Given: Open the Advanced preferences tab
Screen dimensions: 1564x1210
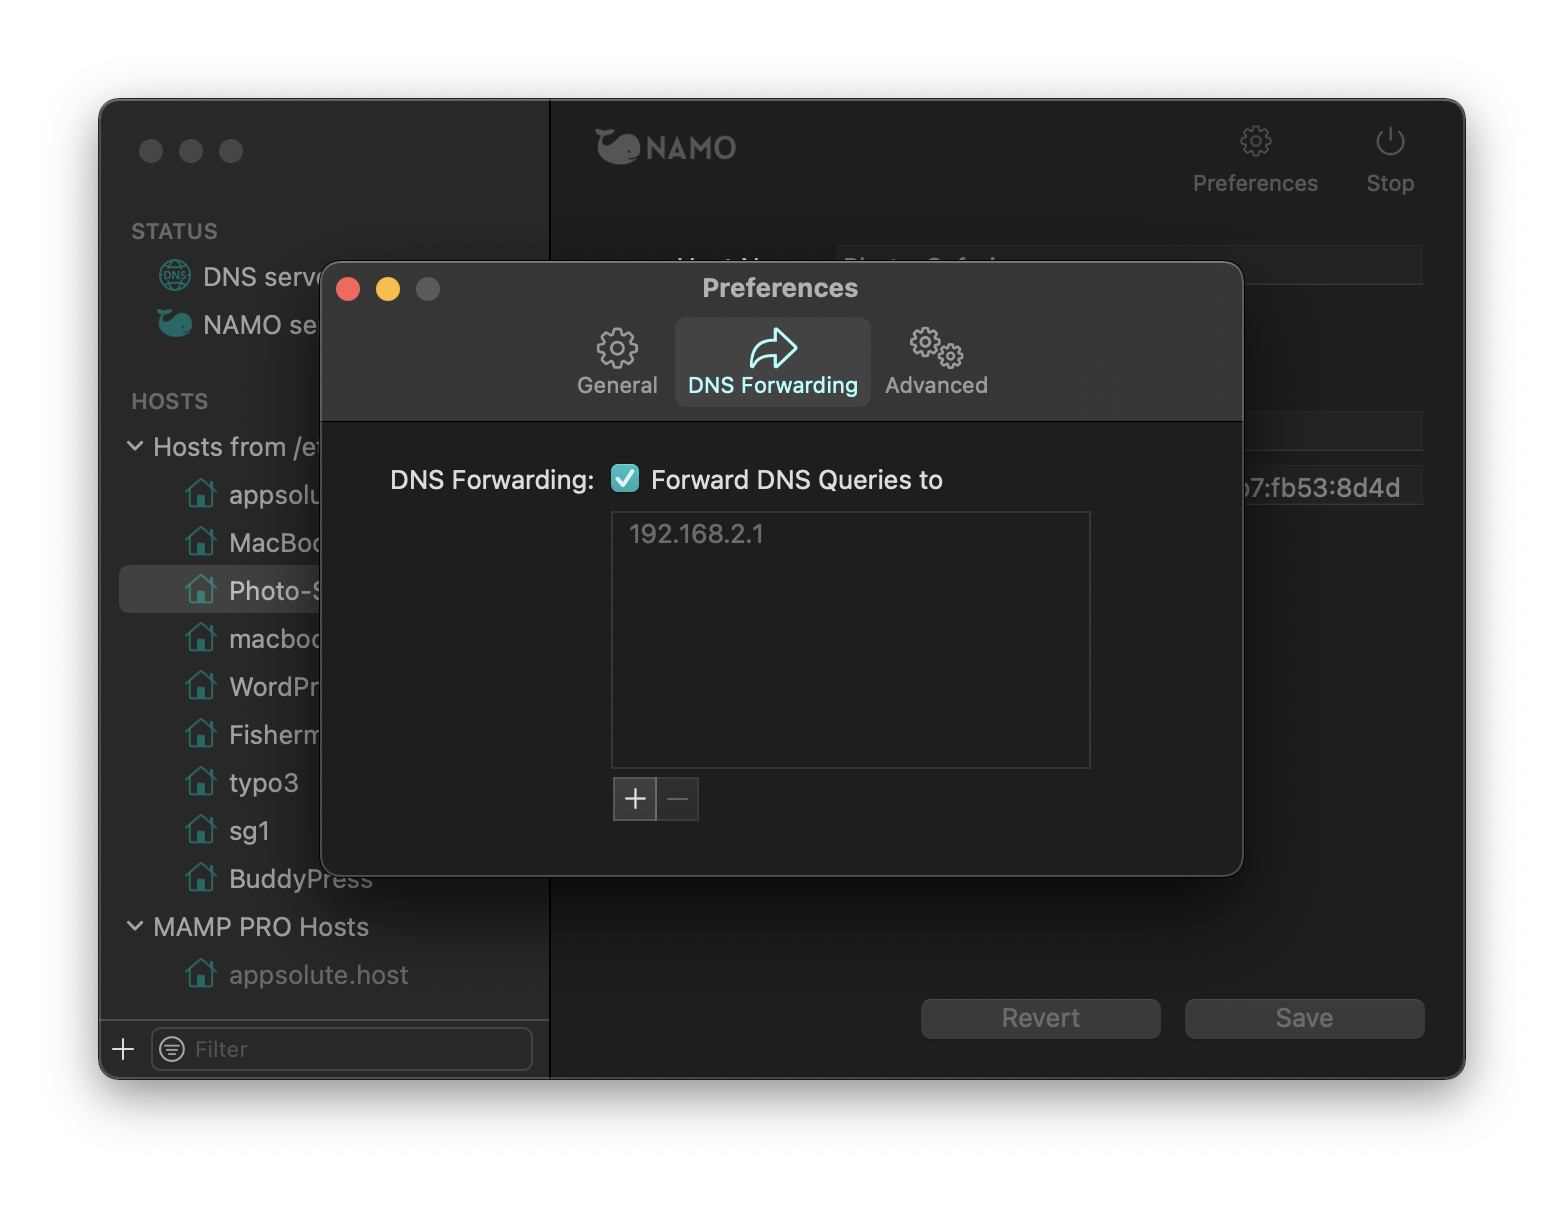Looking at the screenshot, I should coord(936,362).
